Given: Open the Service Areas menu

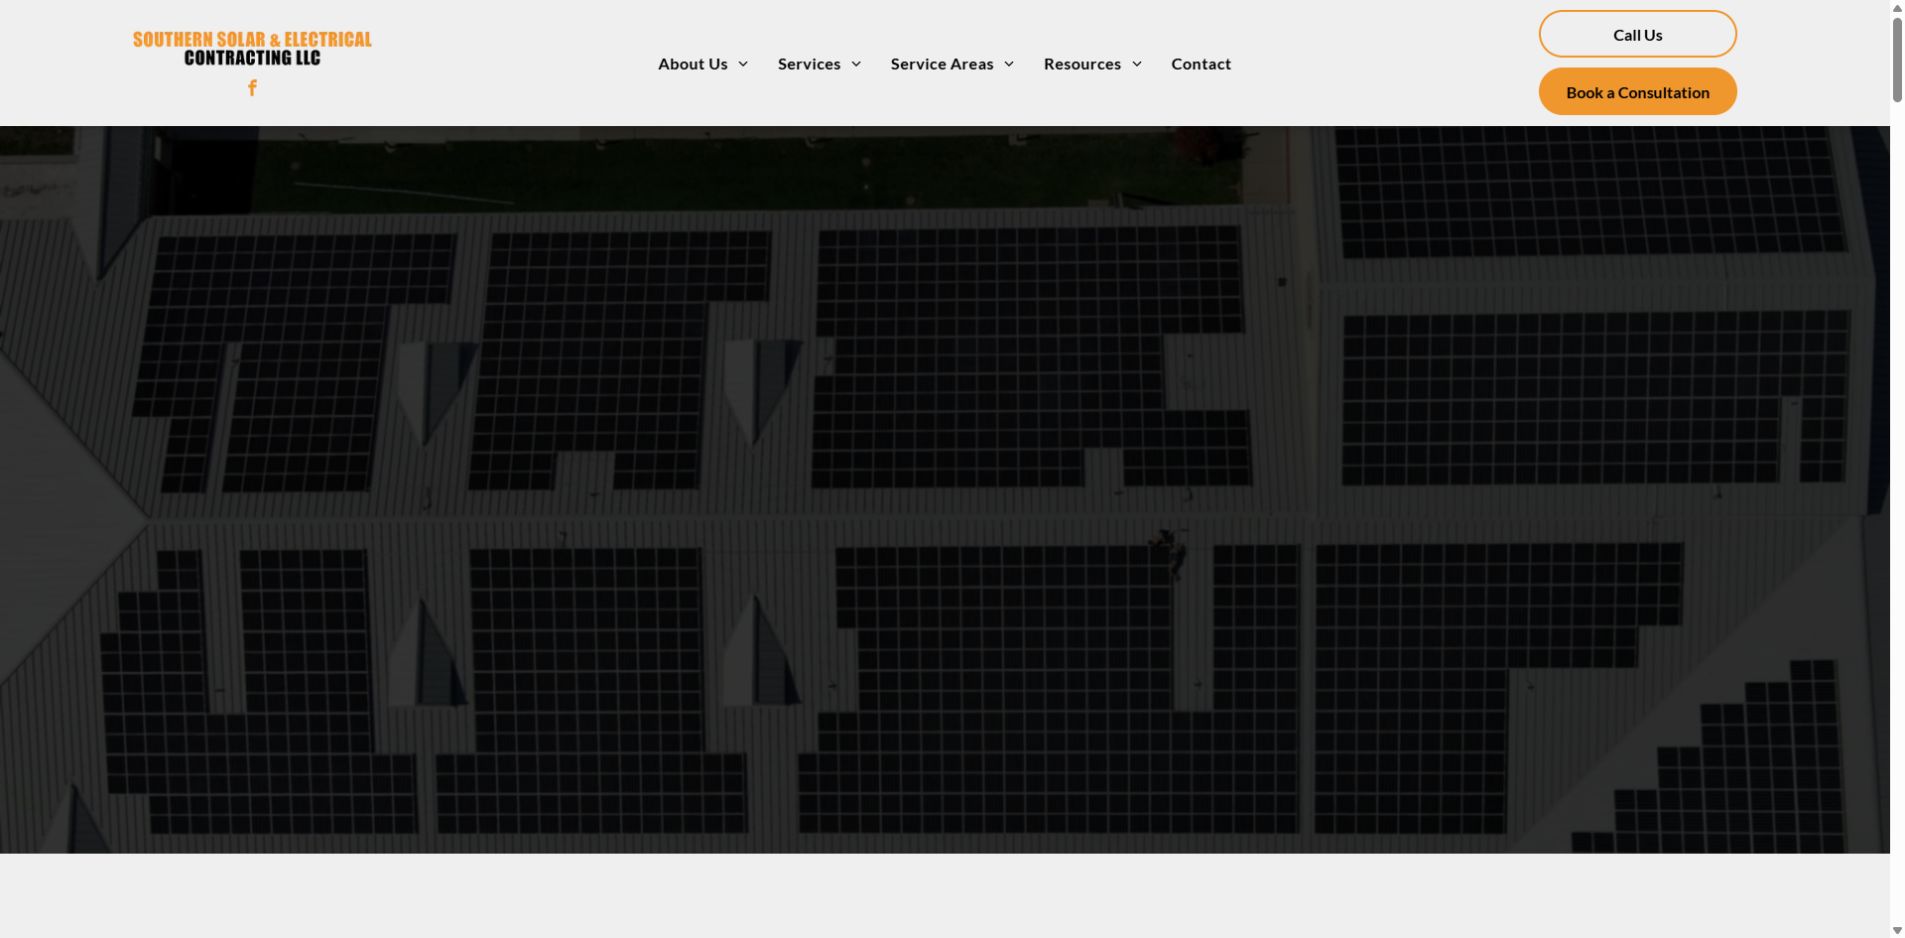Looking at the screenshot, I should click(x=942, y=64).
